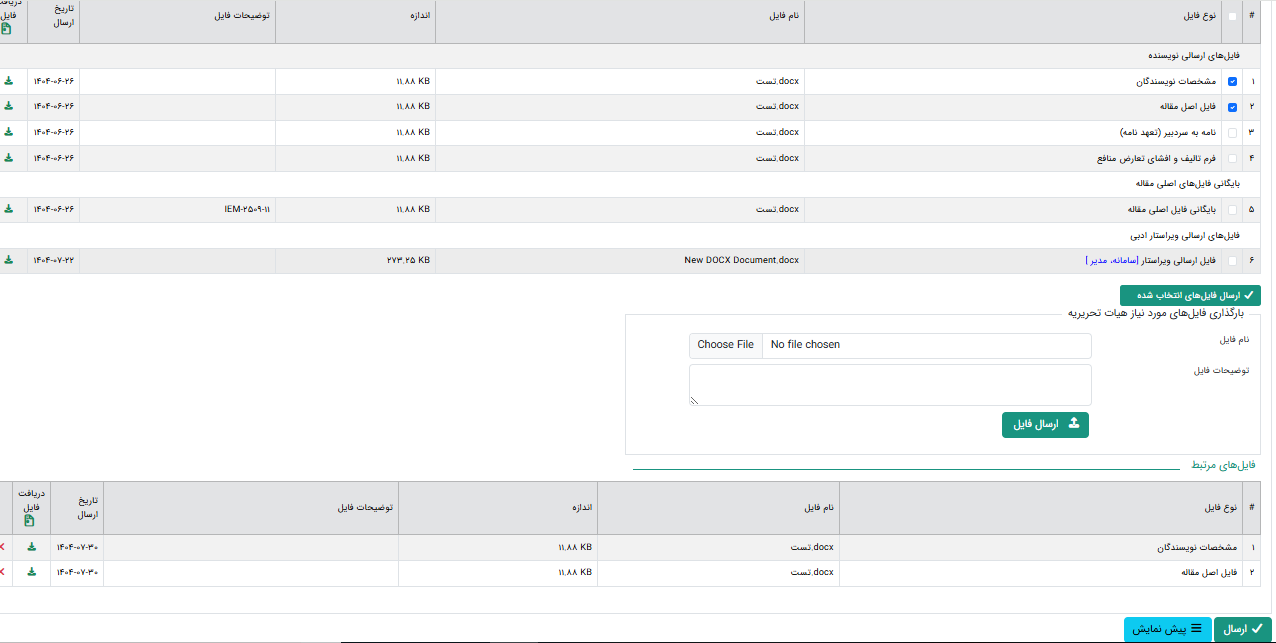1276x643 pixels.
Task: Click into the توضیحات فایل text area
Action: [890, 384]
